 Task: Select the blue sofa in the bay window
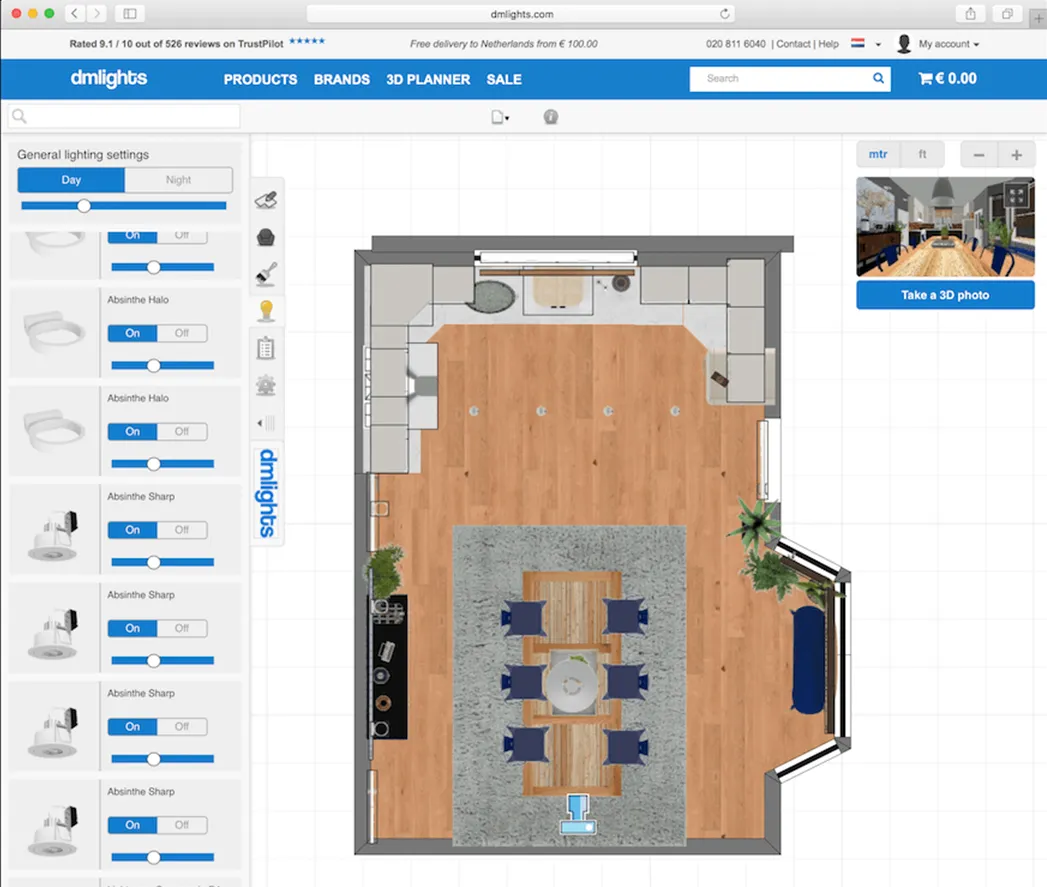[x=809, y=660]
